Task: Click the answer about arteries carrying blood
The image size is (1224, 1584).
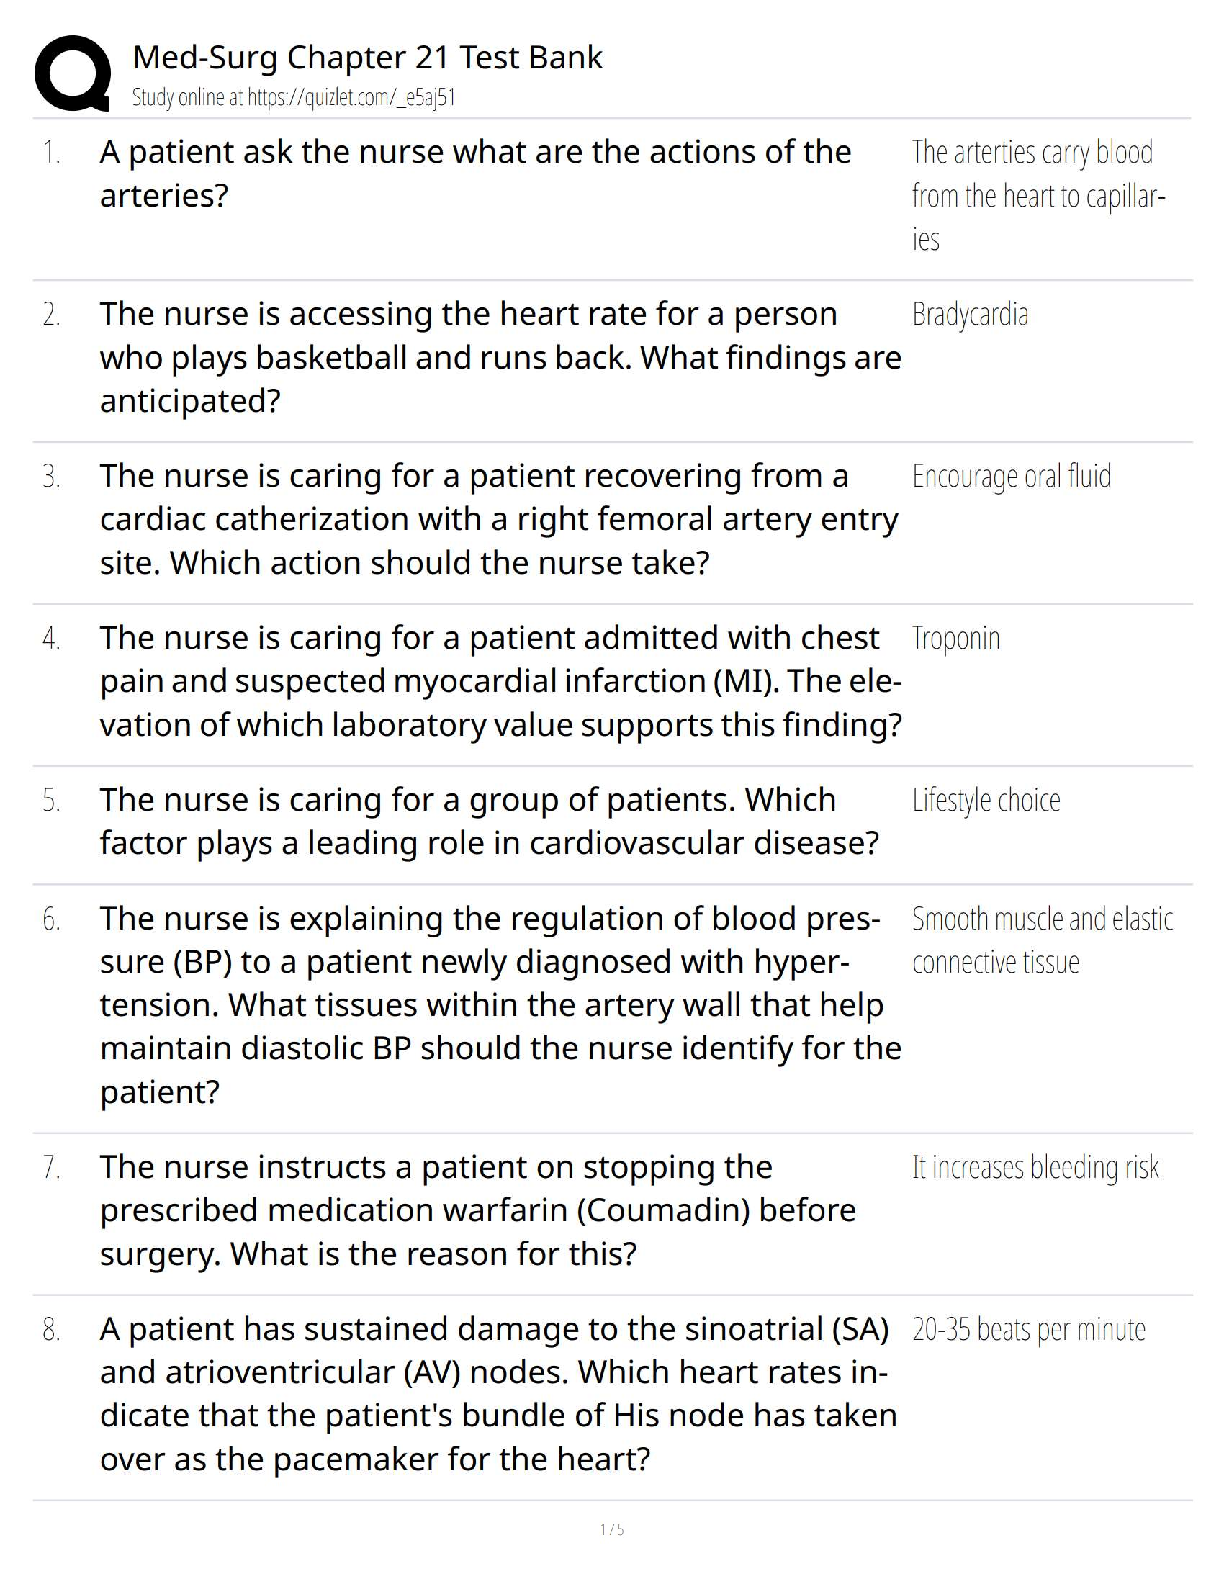Action: 1038,195
